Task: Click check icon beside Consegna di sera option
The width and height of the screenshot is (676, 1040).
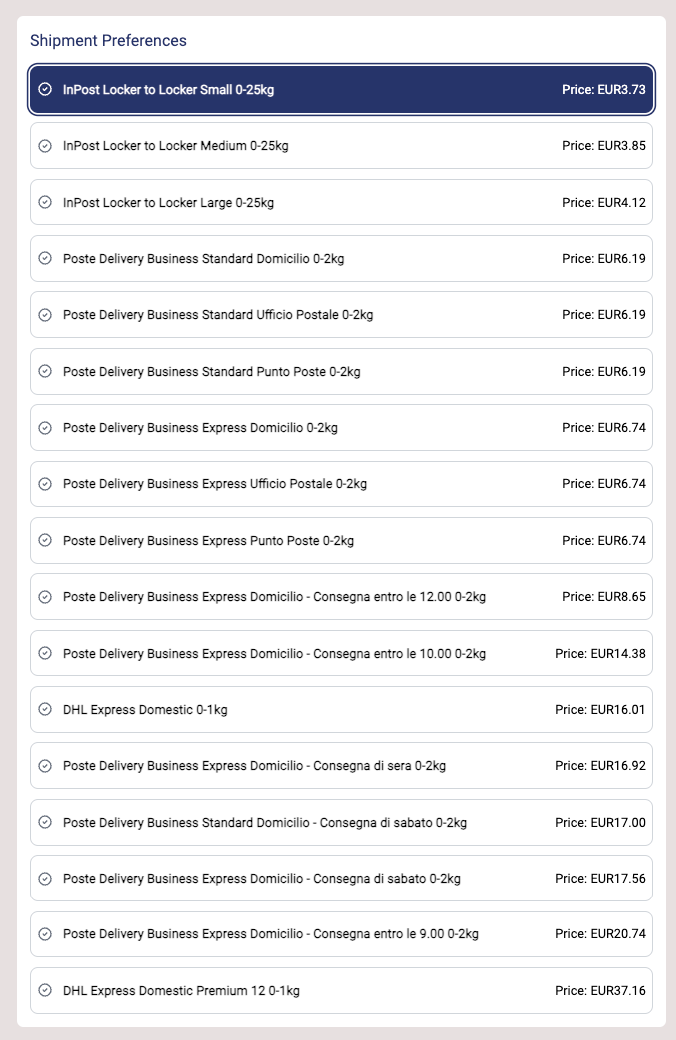Action: click(45, 765)
